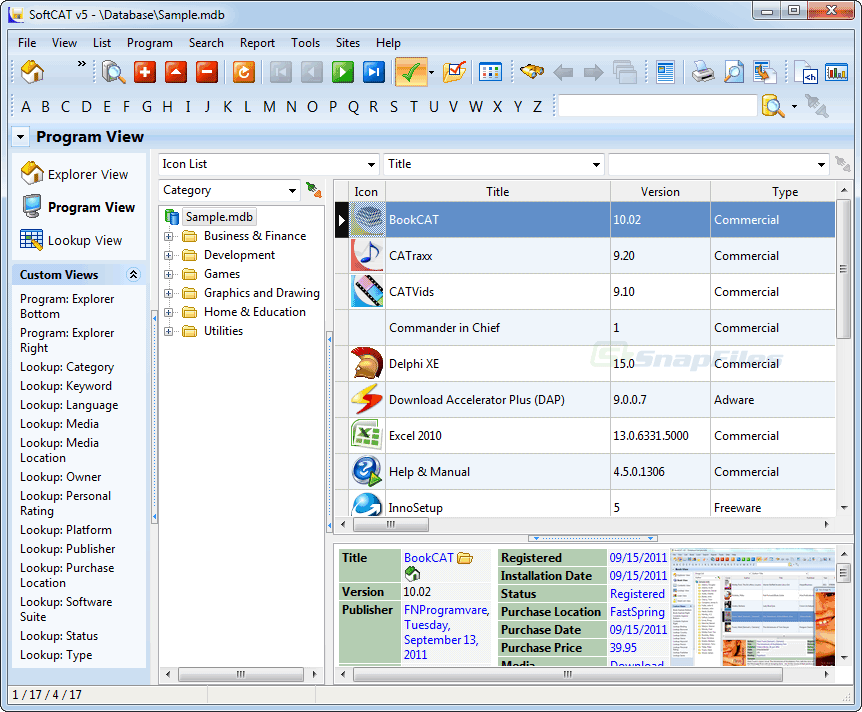
Task: Open the Report menu
Action: click(257, 43)
